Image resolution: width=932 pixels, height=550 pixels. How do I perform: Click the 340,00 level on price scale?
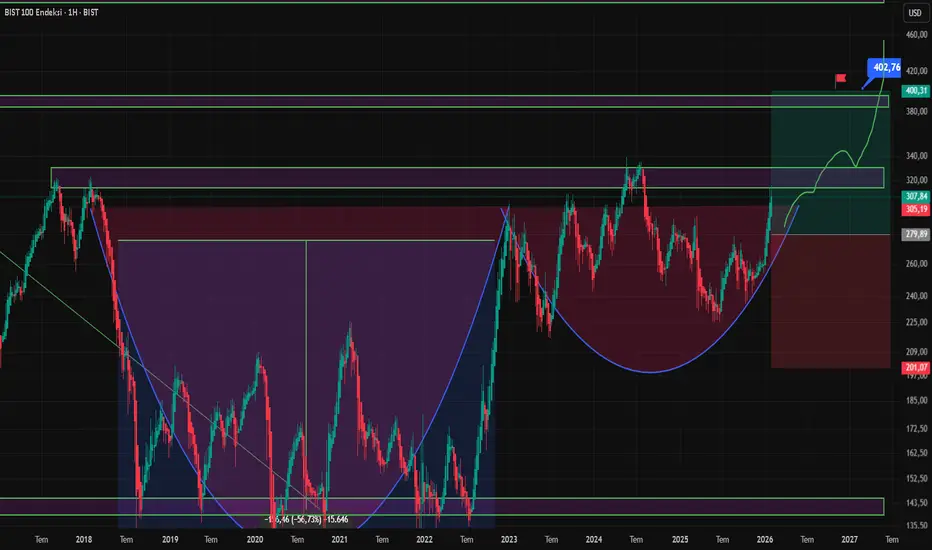pos(915,156)
